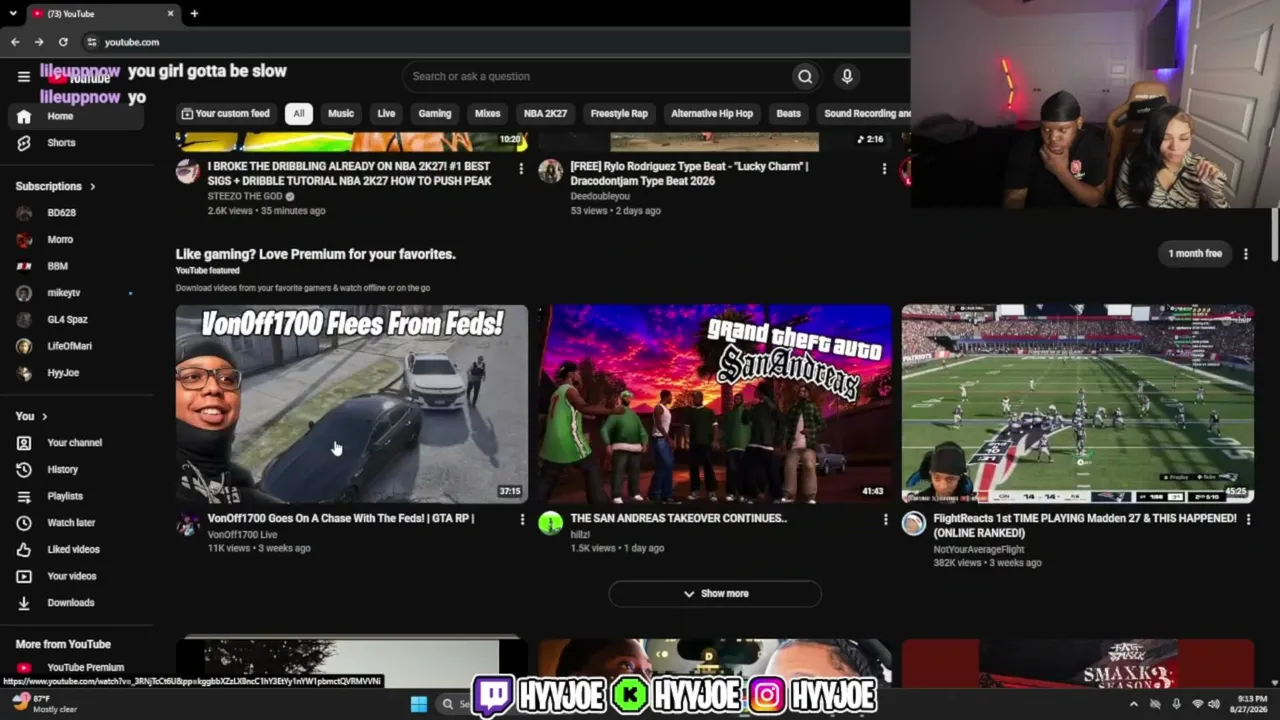Expand the Subscriptions section
This screenshot has width=1280, height=720.
pos(56,186)
